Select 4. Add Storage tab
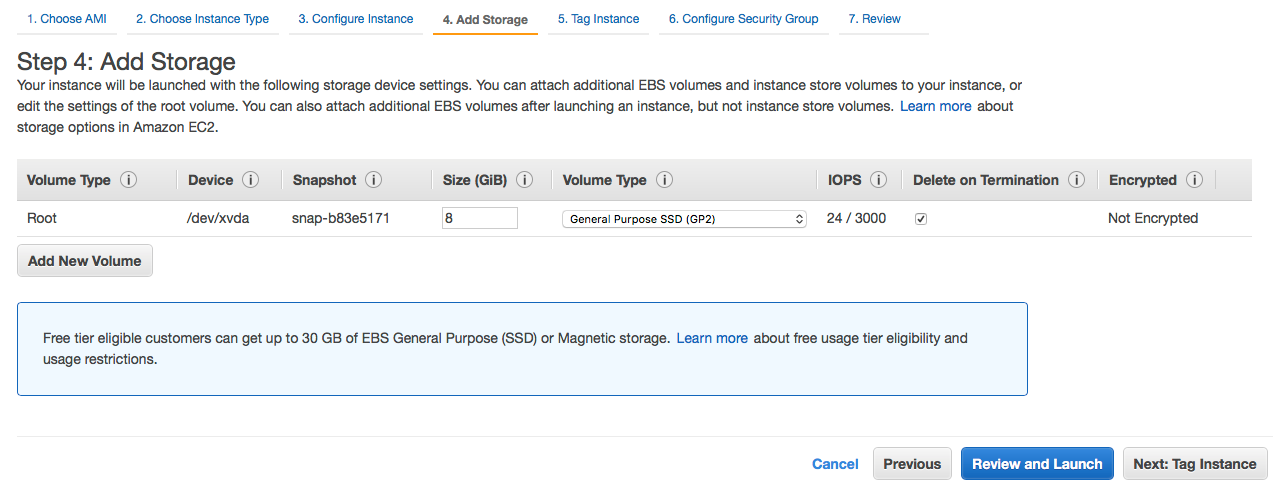The image size is (1282, 492). coord(485,19)
